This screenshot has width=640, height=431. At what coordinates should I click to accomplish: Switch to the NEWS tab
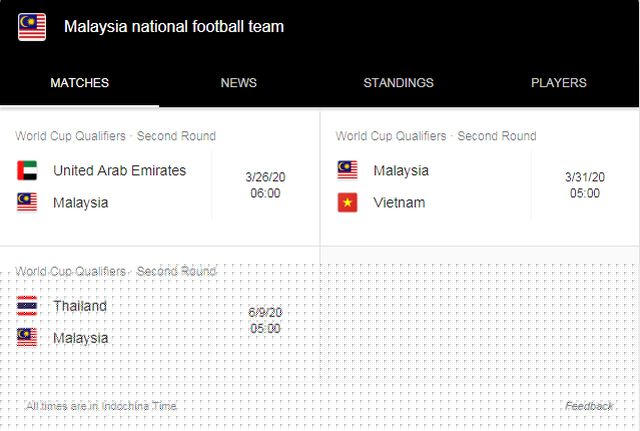click(238, 83)
